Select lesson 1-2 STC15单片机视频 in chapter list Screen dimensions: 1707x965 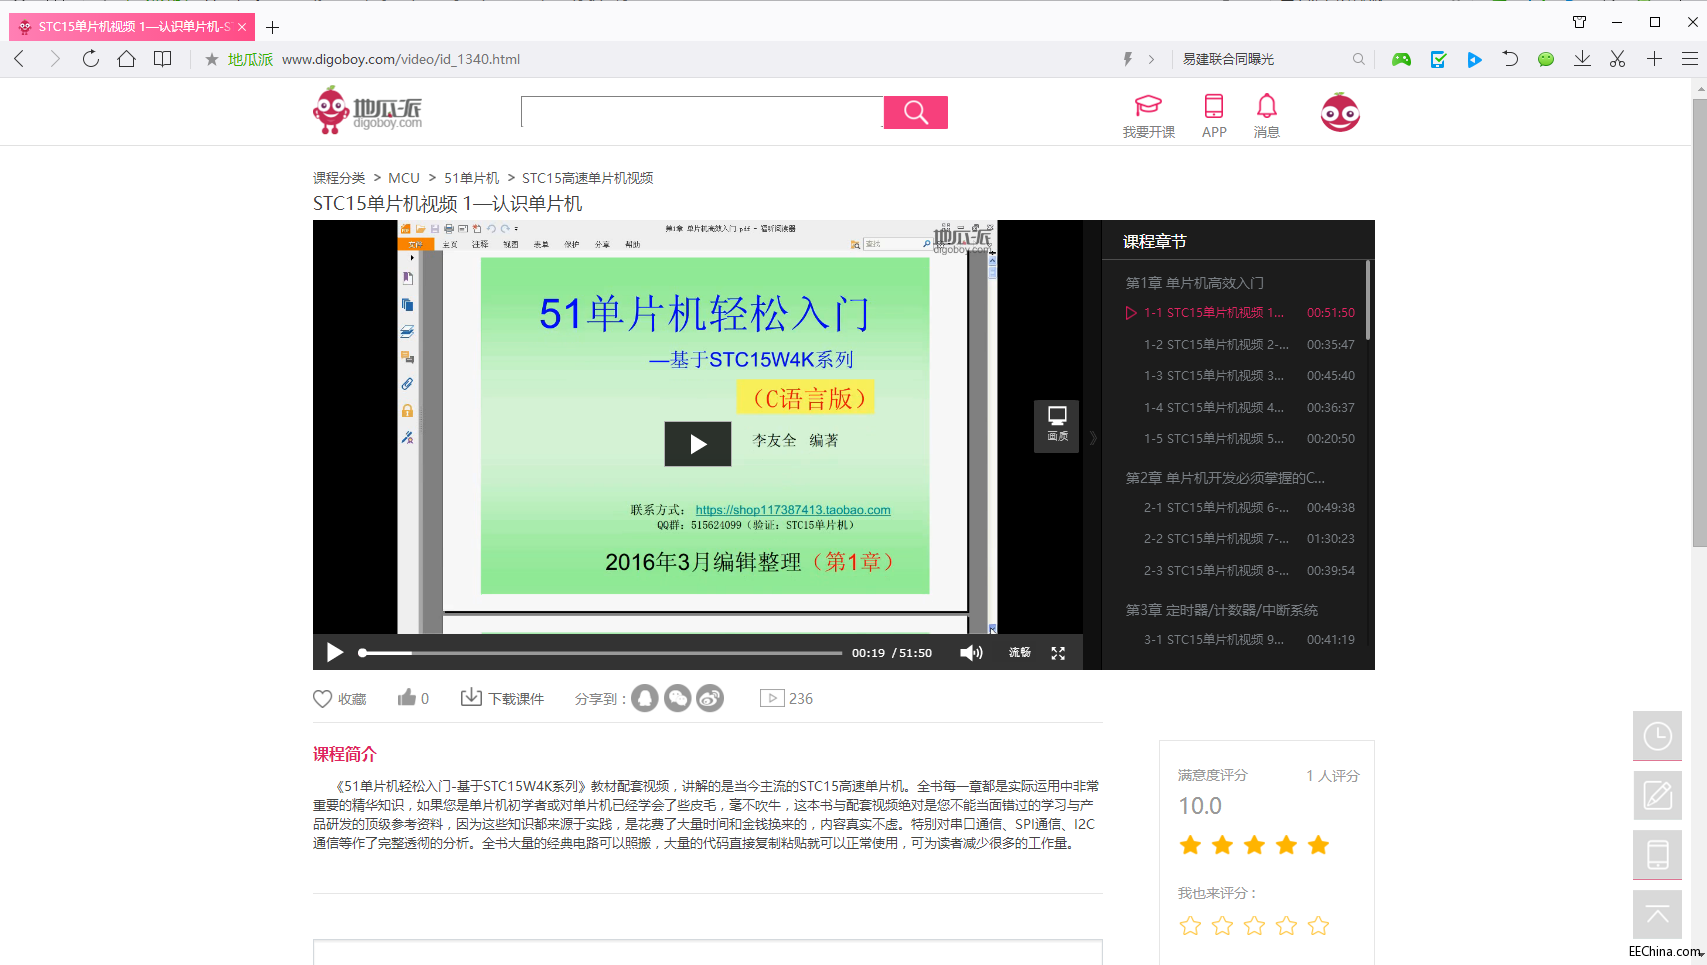(1215, 344)
